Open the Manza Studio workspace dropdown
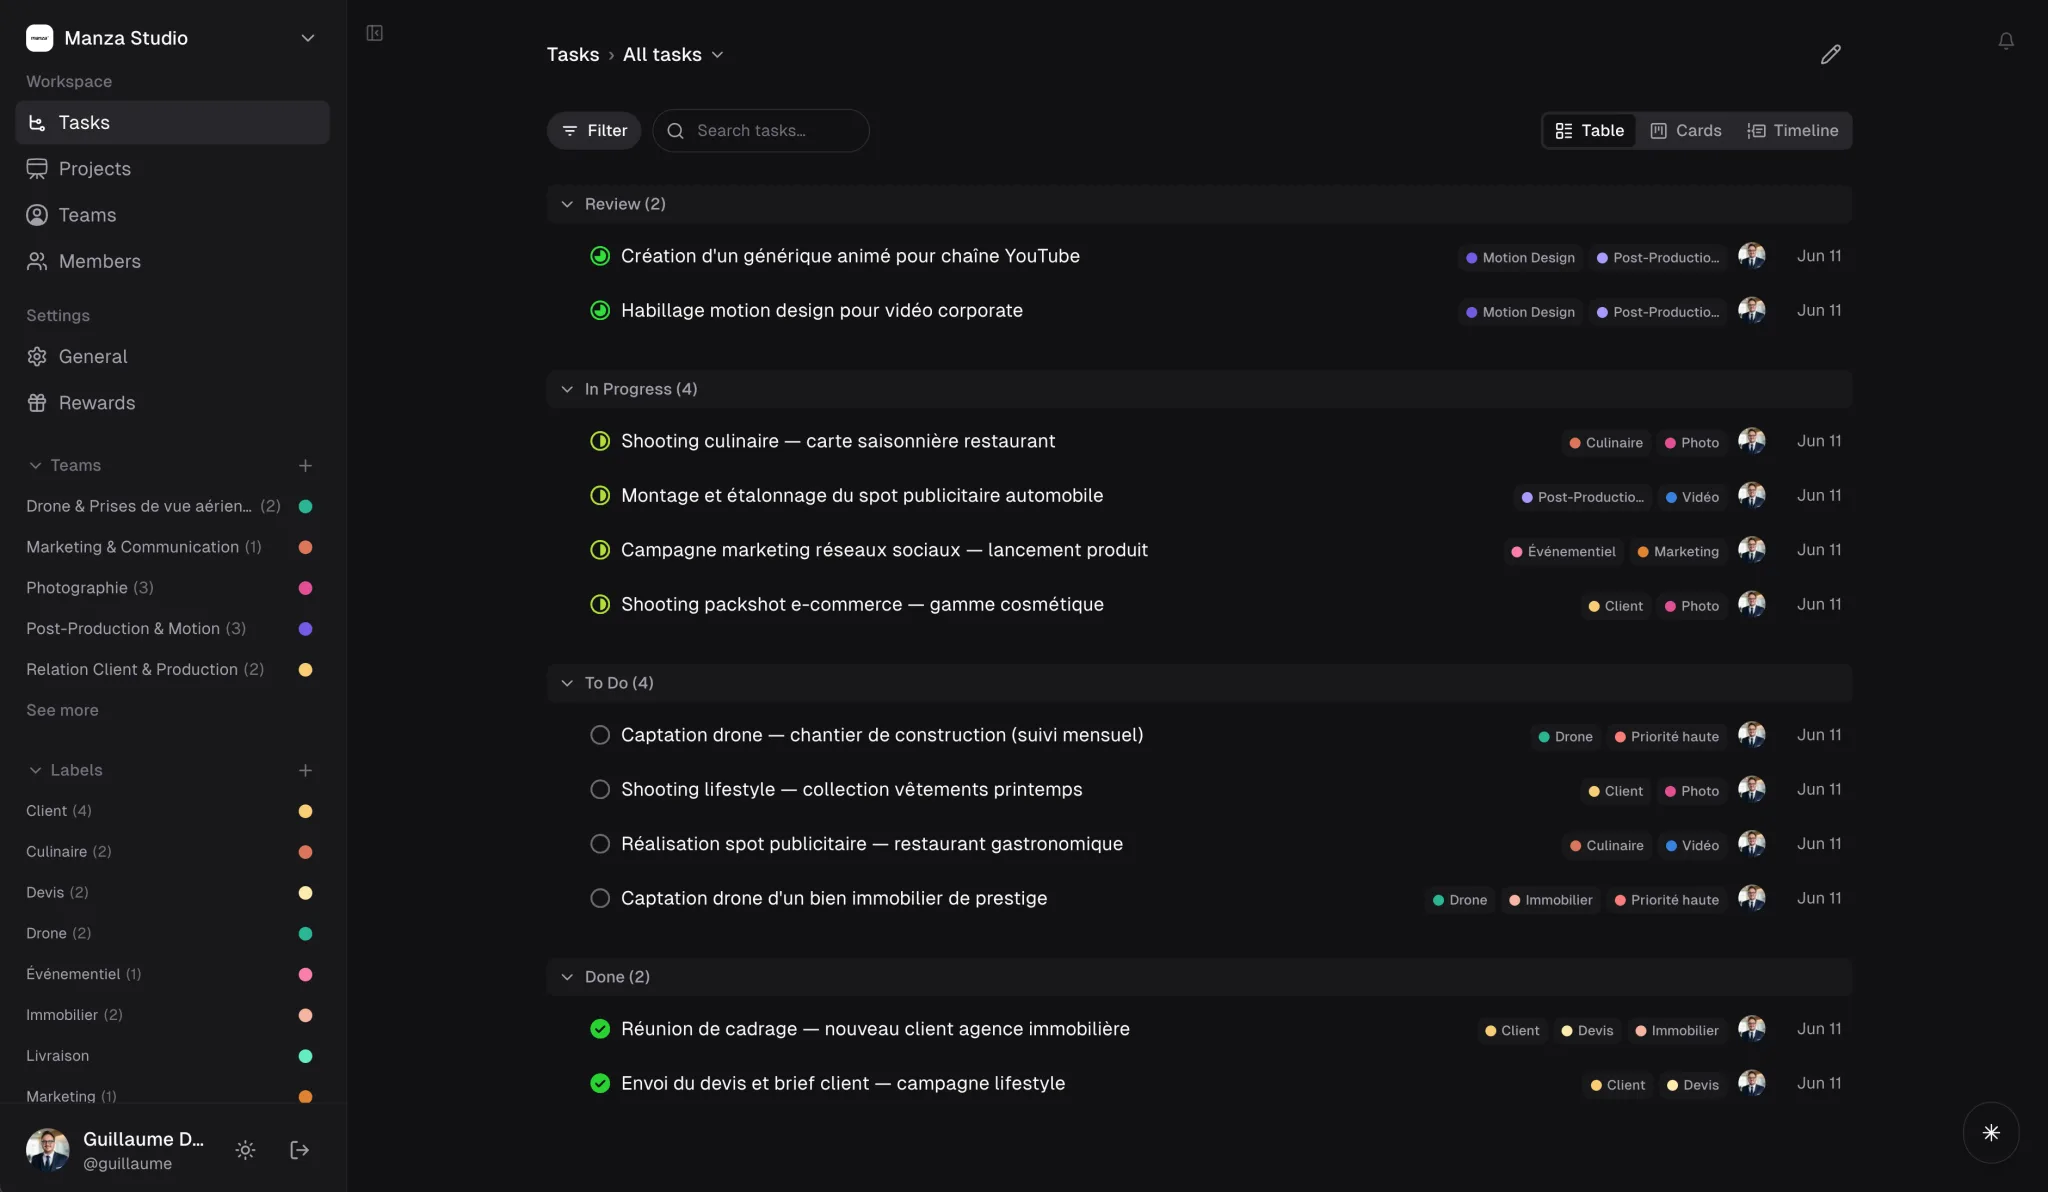Screen dimensions: 2048x1192 [308, 38]
